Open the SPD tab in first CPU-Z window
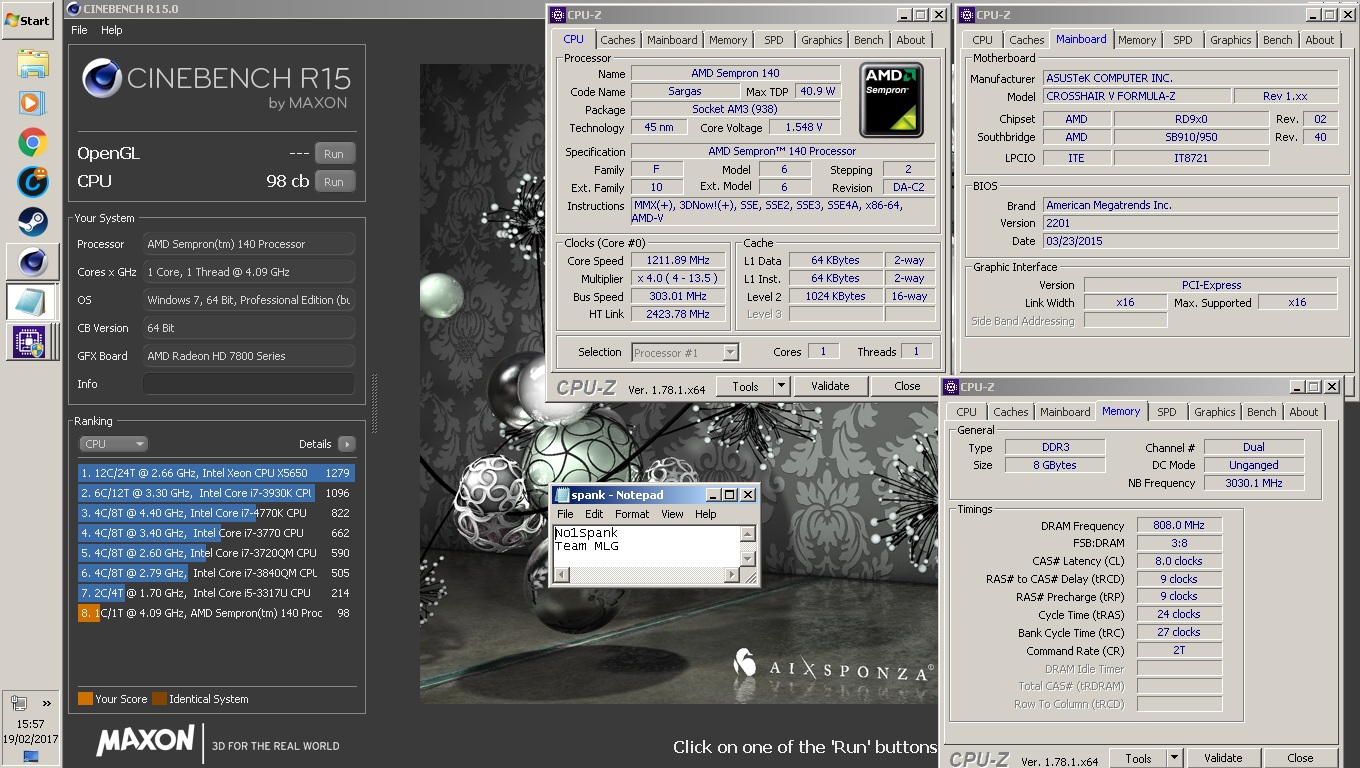Viewport: 1360px width, 768px height. point(774,40)
